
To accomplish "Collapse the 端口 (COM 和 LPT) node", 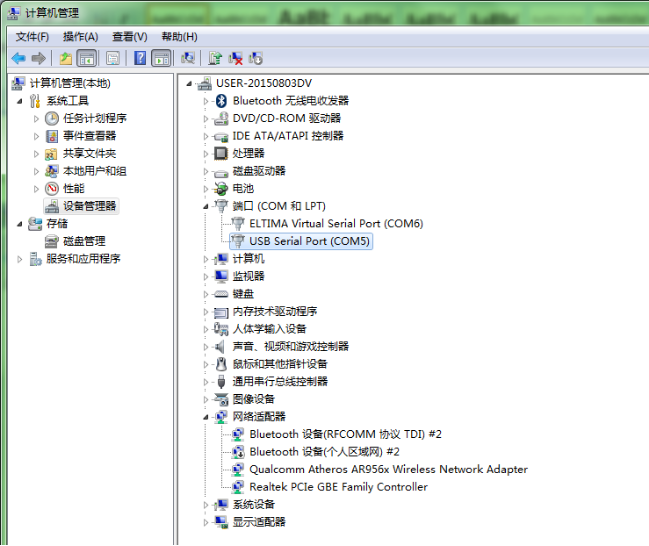I will coord(207,206).
